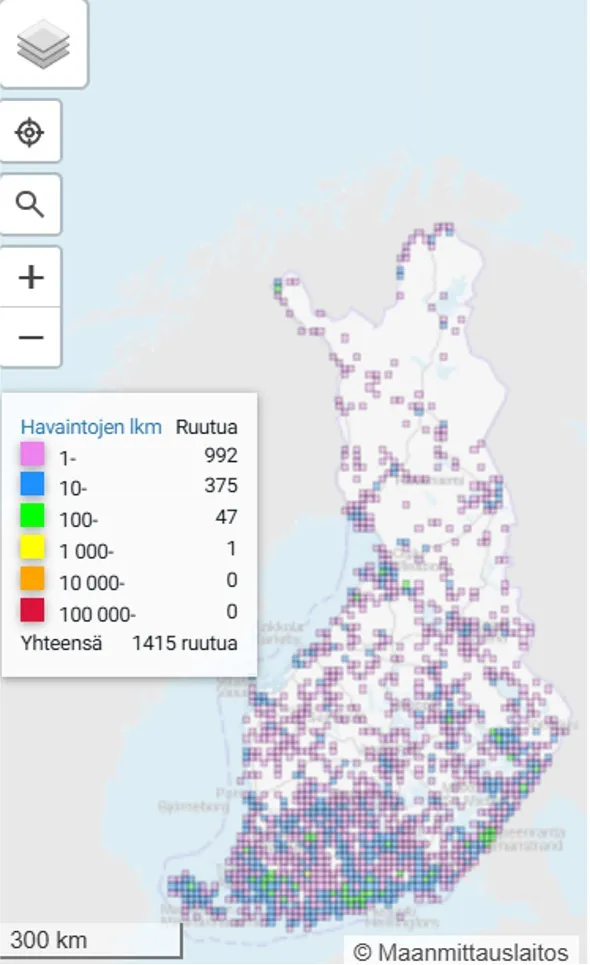
Task: Click the 100 000- legend label
Action: pos(98,614)
